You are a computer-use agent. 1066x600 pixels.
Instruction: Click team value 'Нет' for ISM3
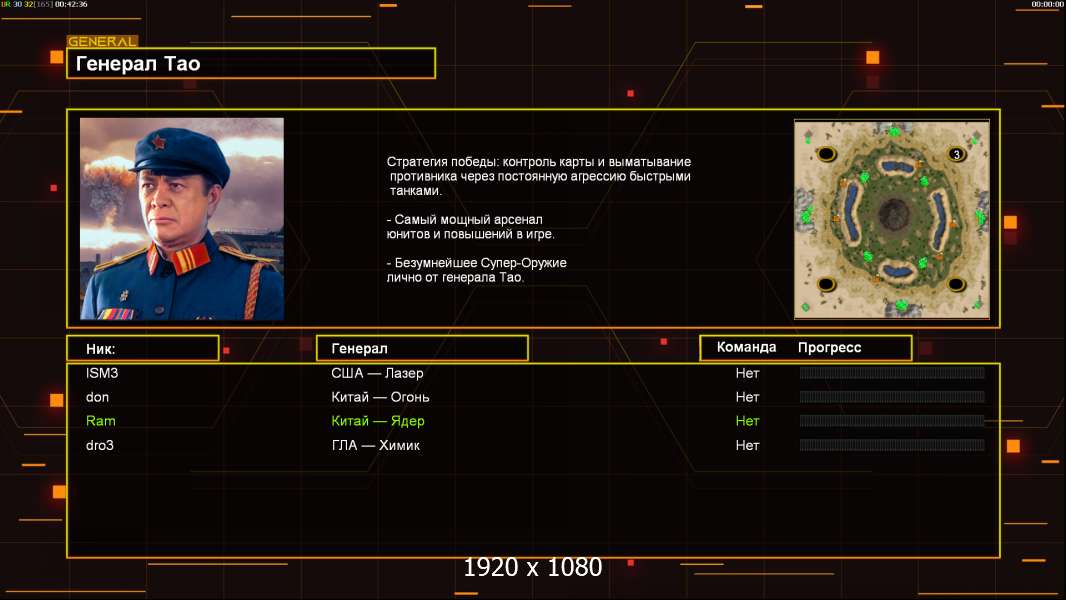tap(747, 373)
